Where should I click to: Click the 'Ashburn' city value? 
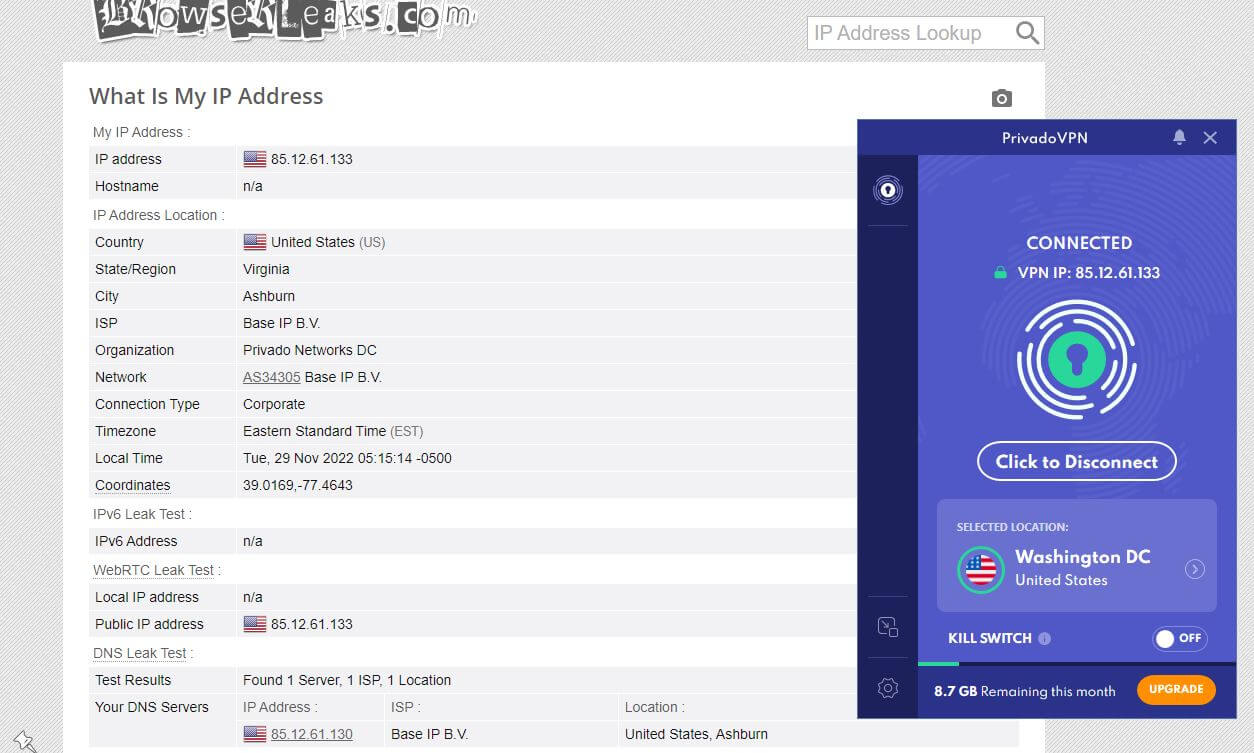269,296
